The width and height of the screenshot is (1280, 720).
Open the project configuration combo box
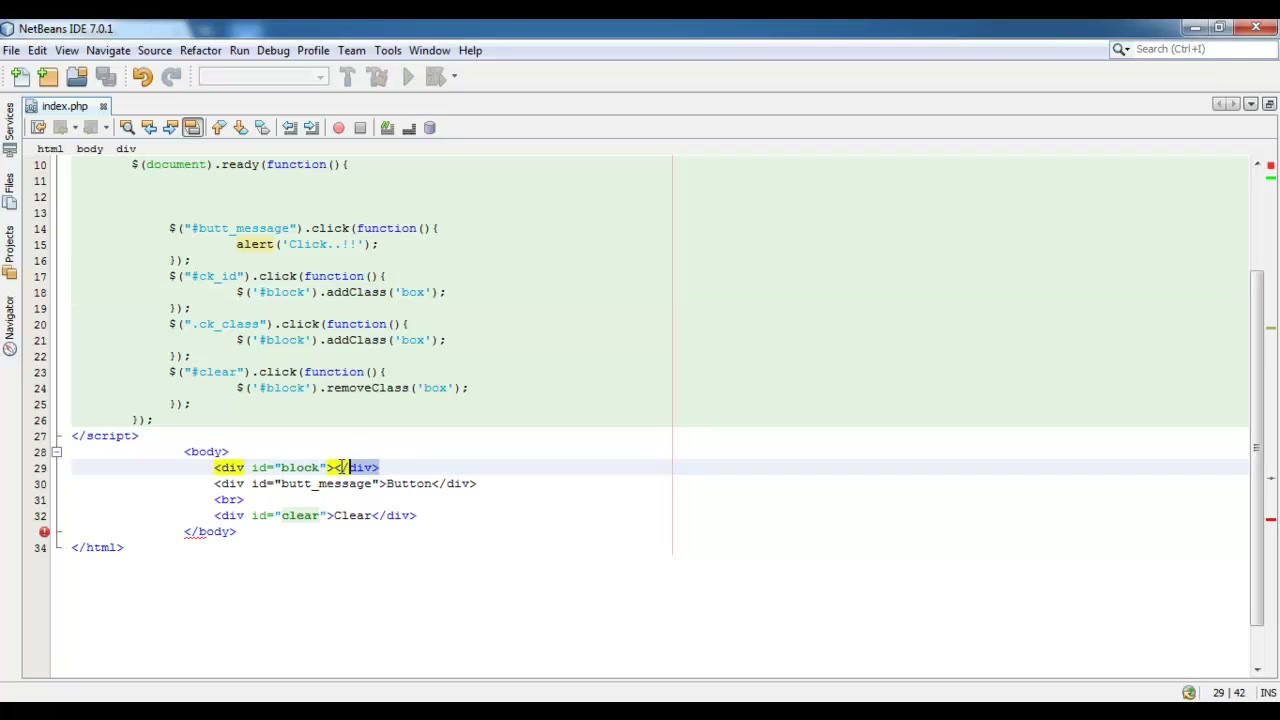click(x=263, y=77)
